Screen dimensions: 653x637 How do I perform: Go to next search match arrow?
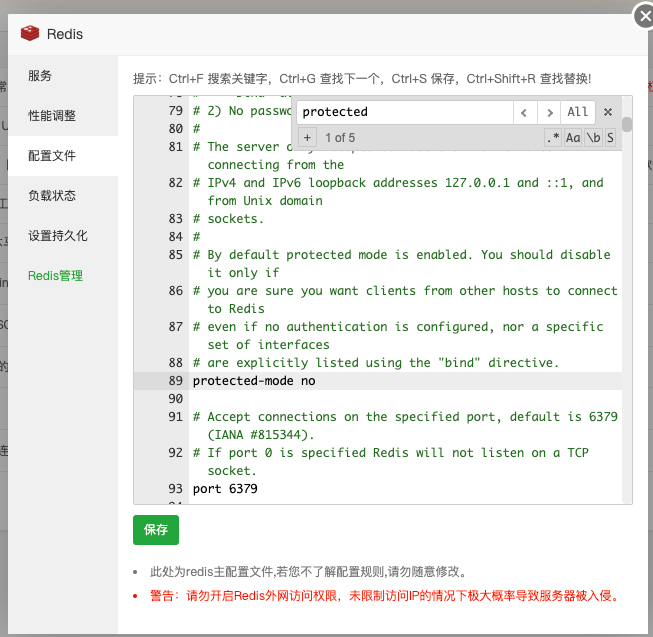coord(549,112)
